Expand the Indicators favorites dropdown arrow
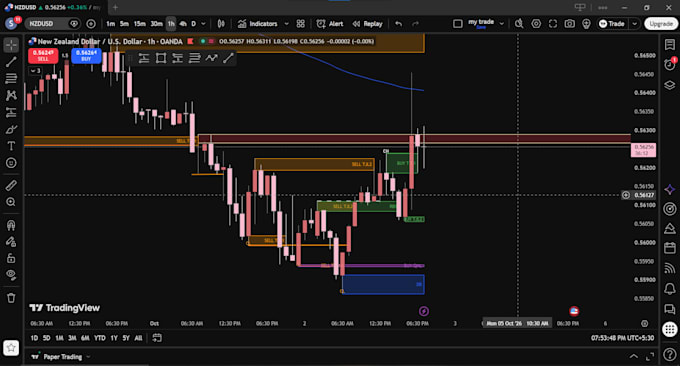The width and height of the screenshot is (680, 366). pos(287,24)
